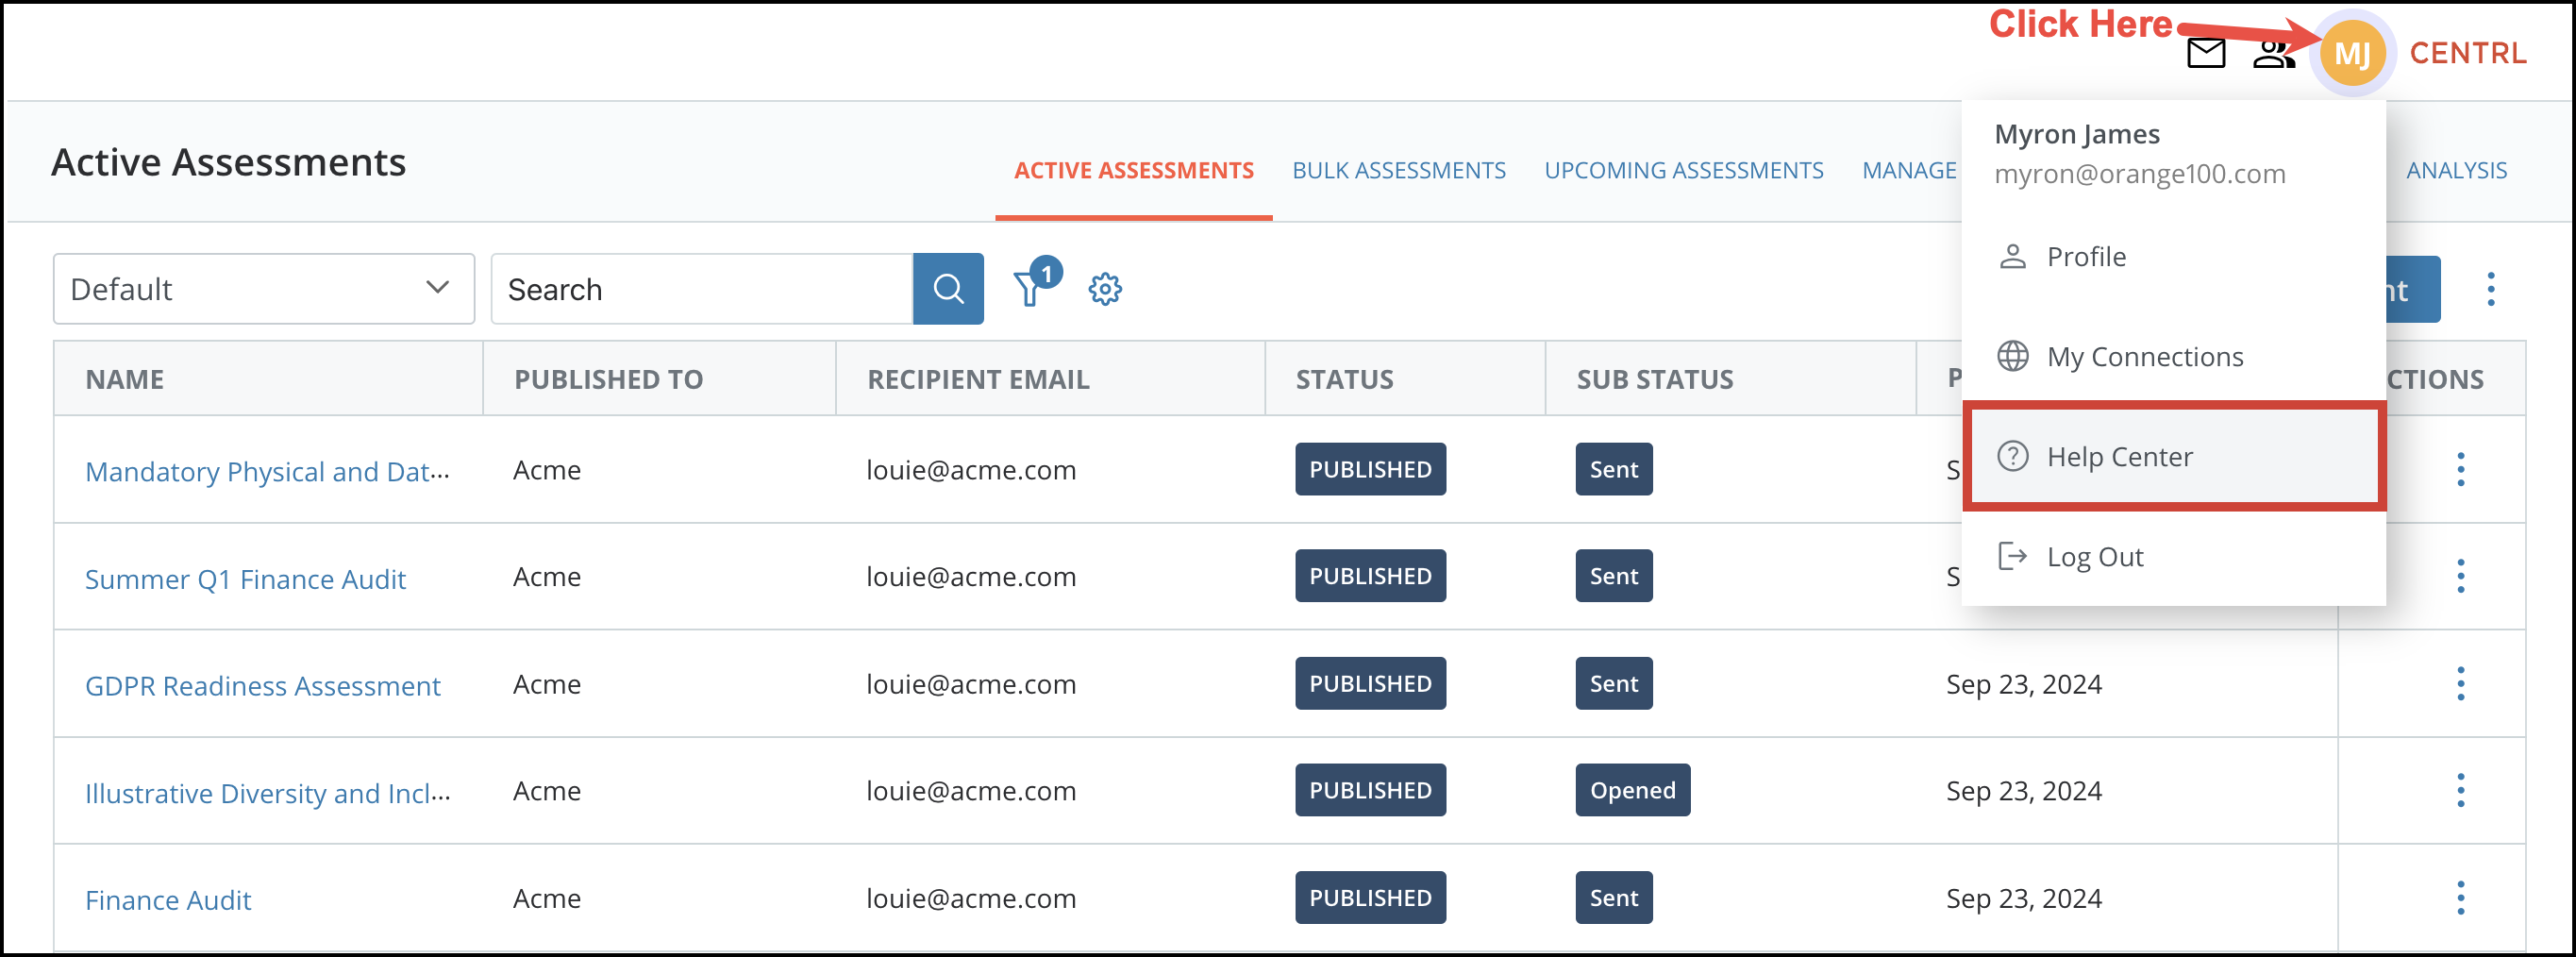2576x957 pixels.
Task: Choose Log Out in user menu
Action: tap(2173, 557)
